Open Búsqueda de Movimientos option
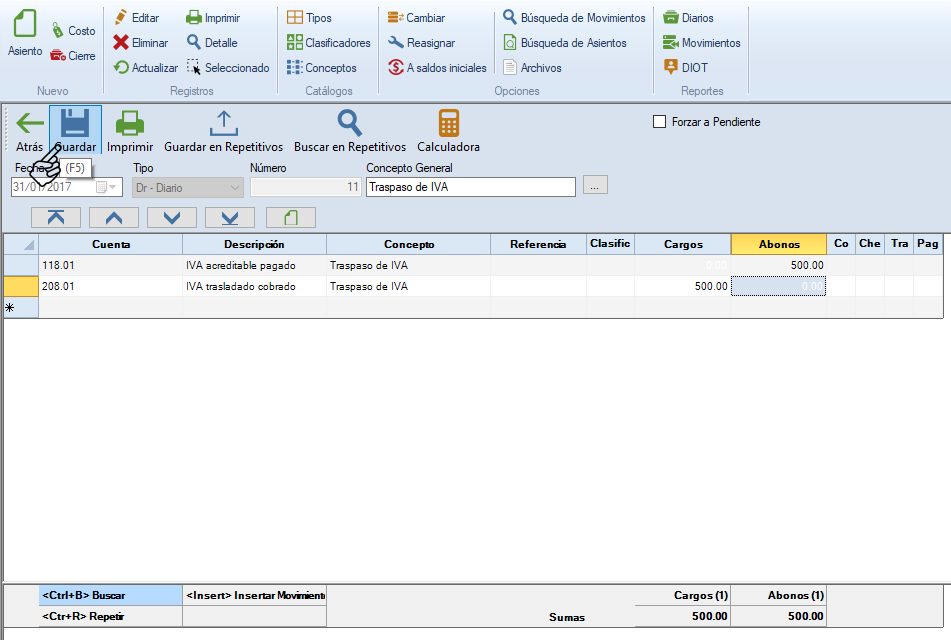951x640 pixels. click(x=573, y=18)
